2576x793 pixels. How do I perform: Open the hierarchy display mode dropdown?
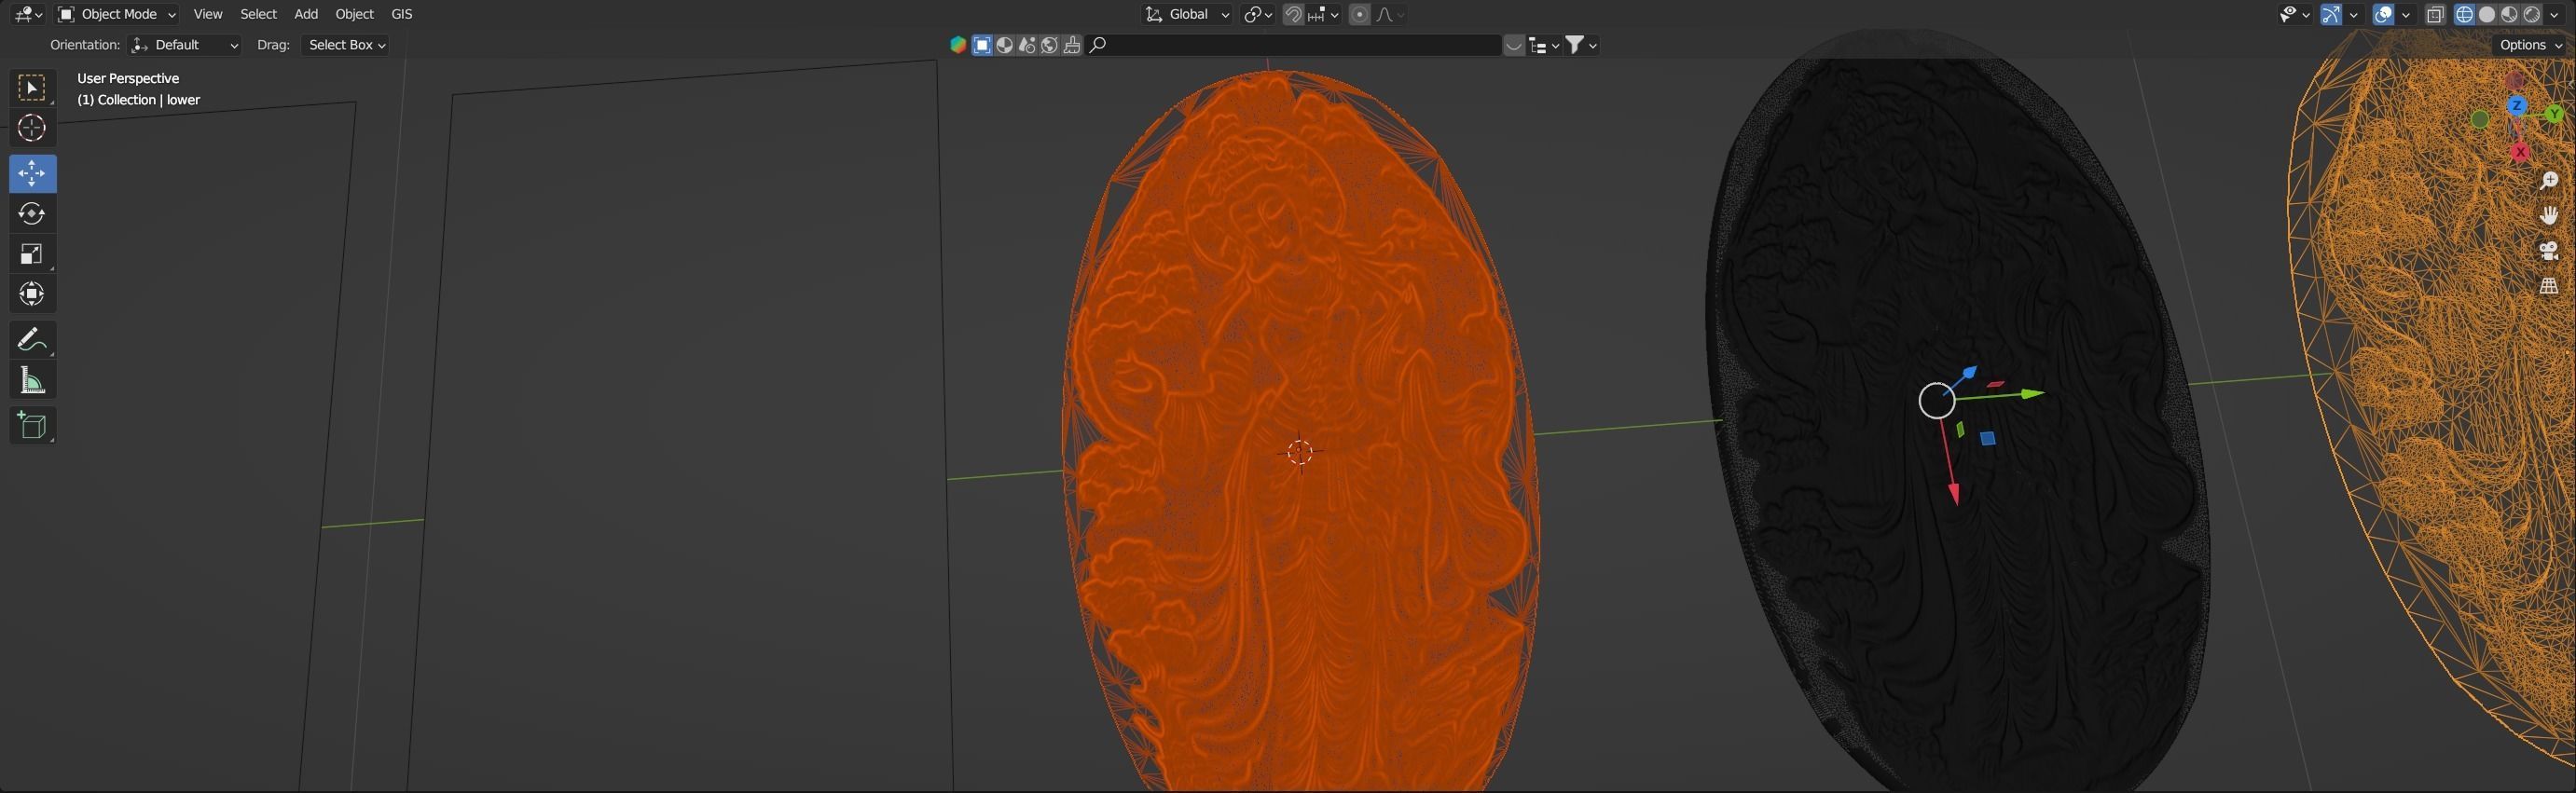(1545, 45)
